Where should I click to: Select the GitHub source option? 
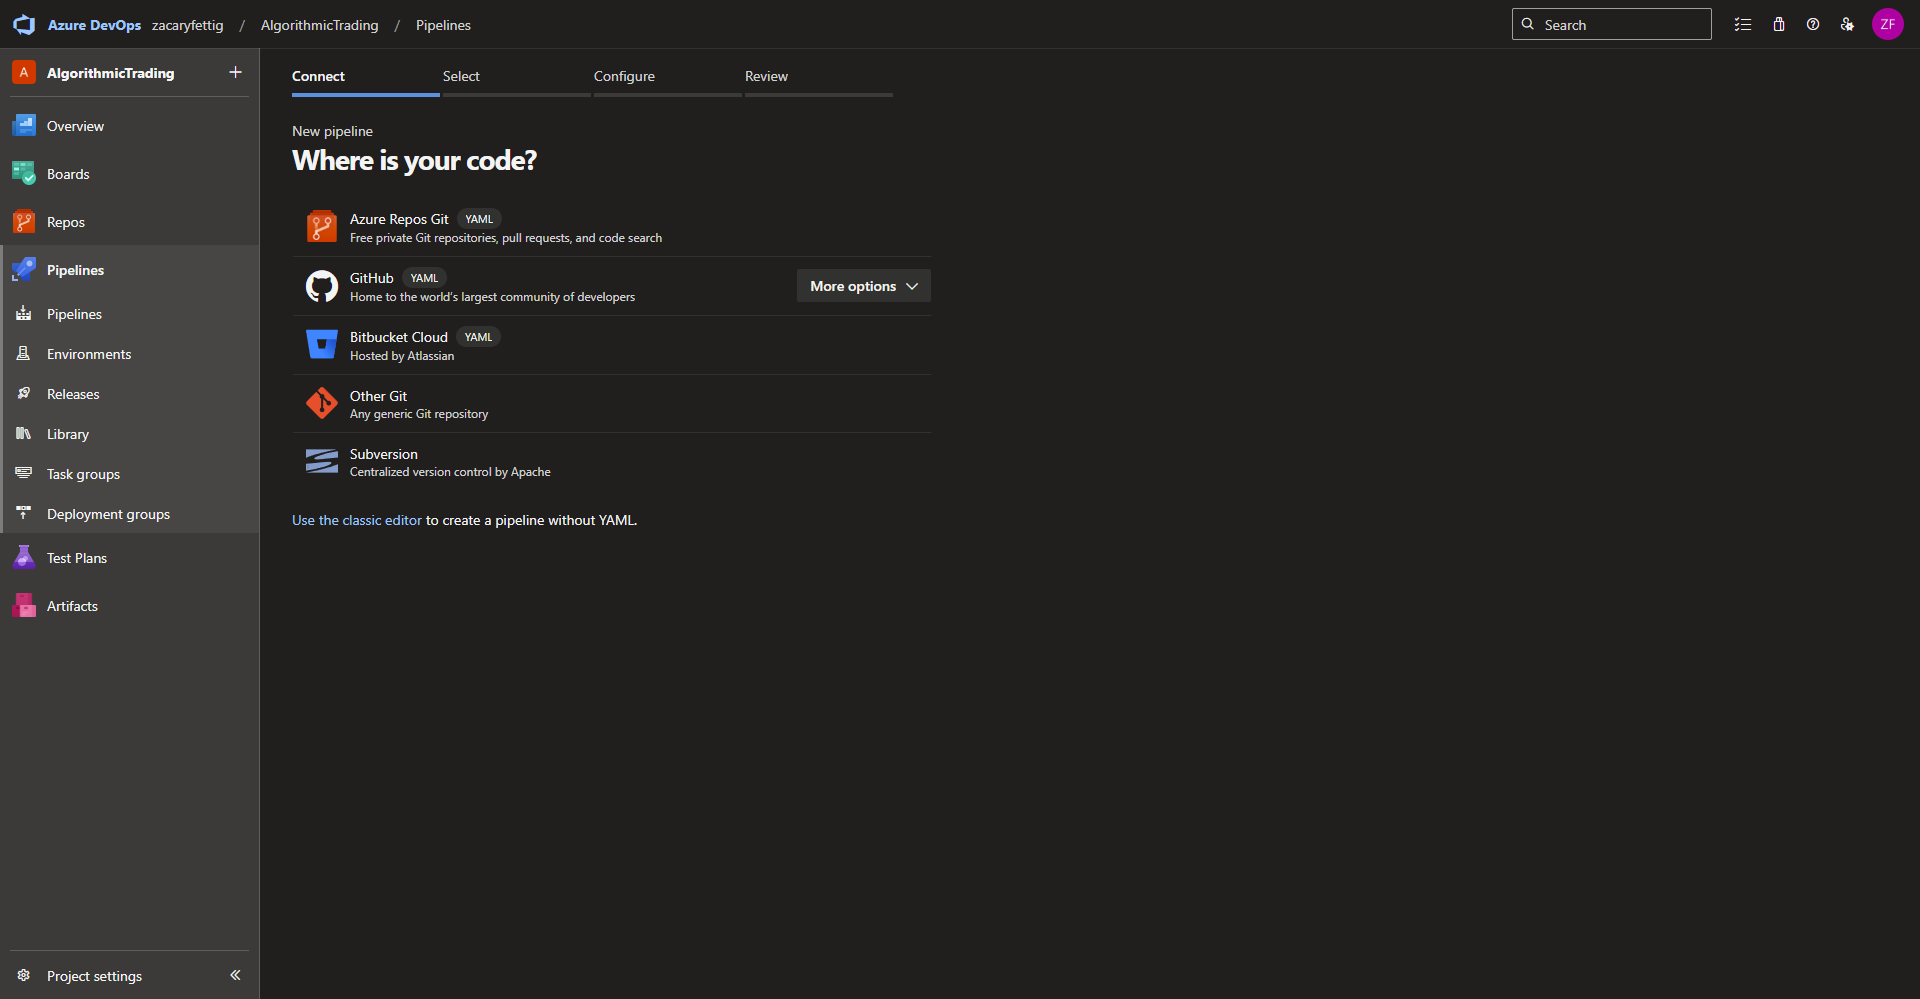372,279
